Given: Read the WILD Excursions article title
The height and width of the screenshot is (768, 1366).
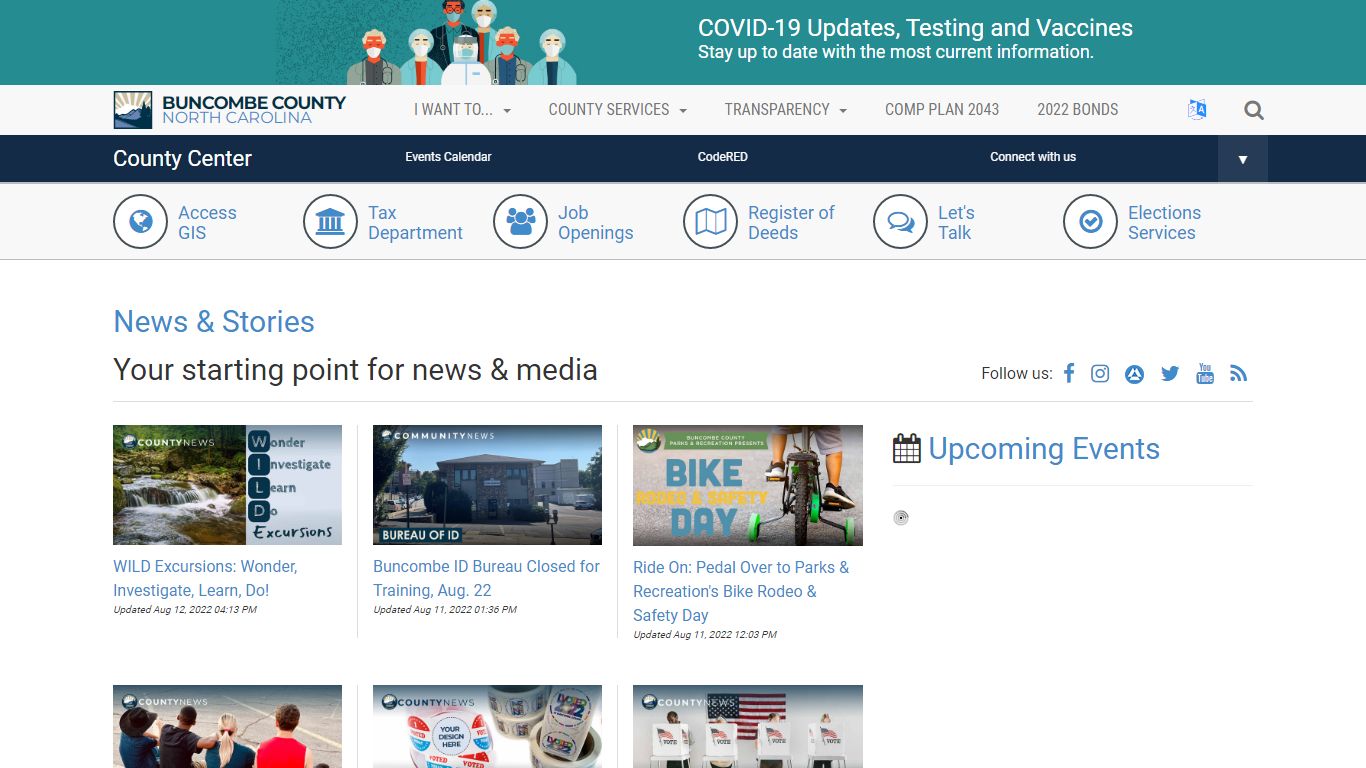Looking at the screenshot, I should 205,578.
